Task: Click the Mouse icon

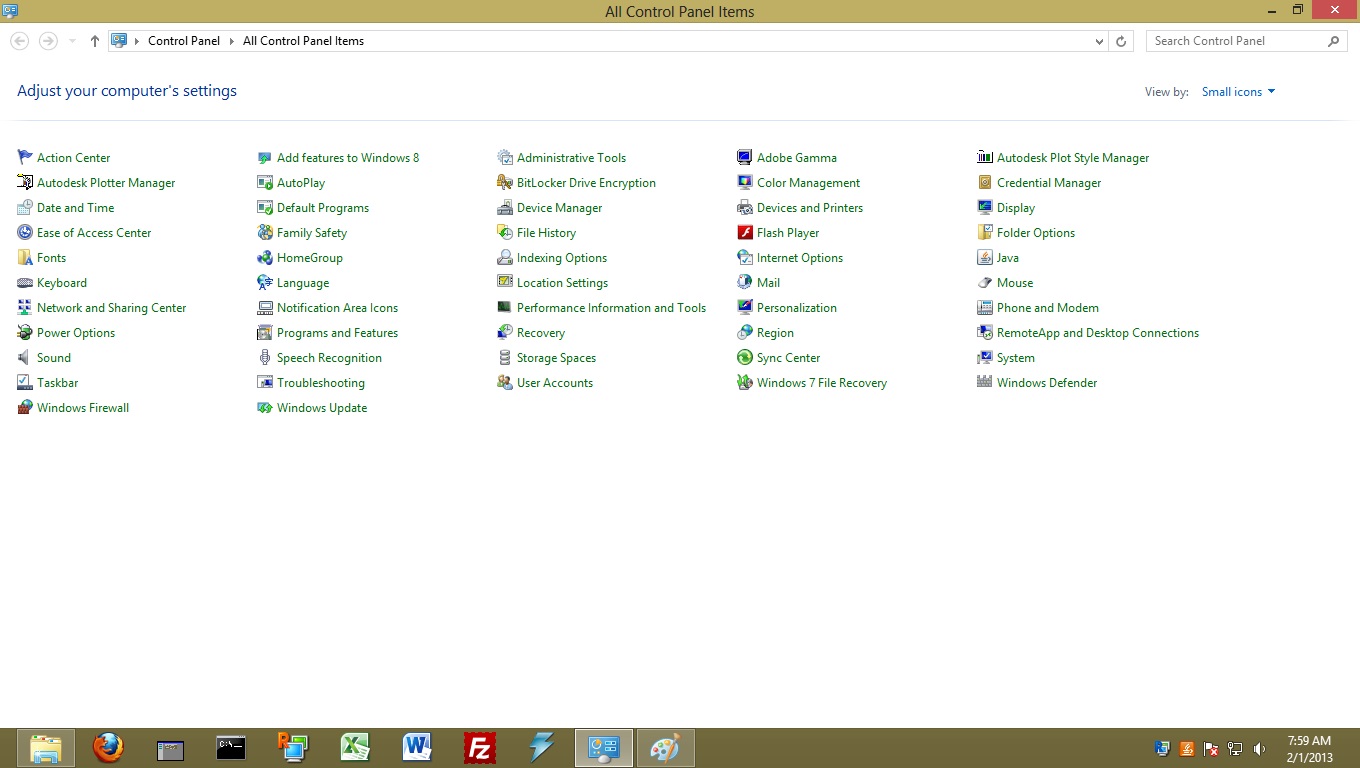Action: tap(985, 283)
